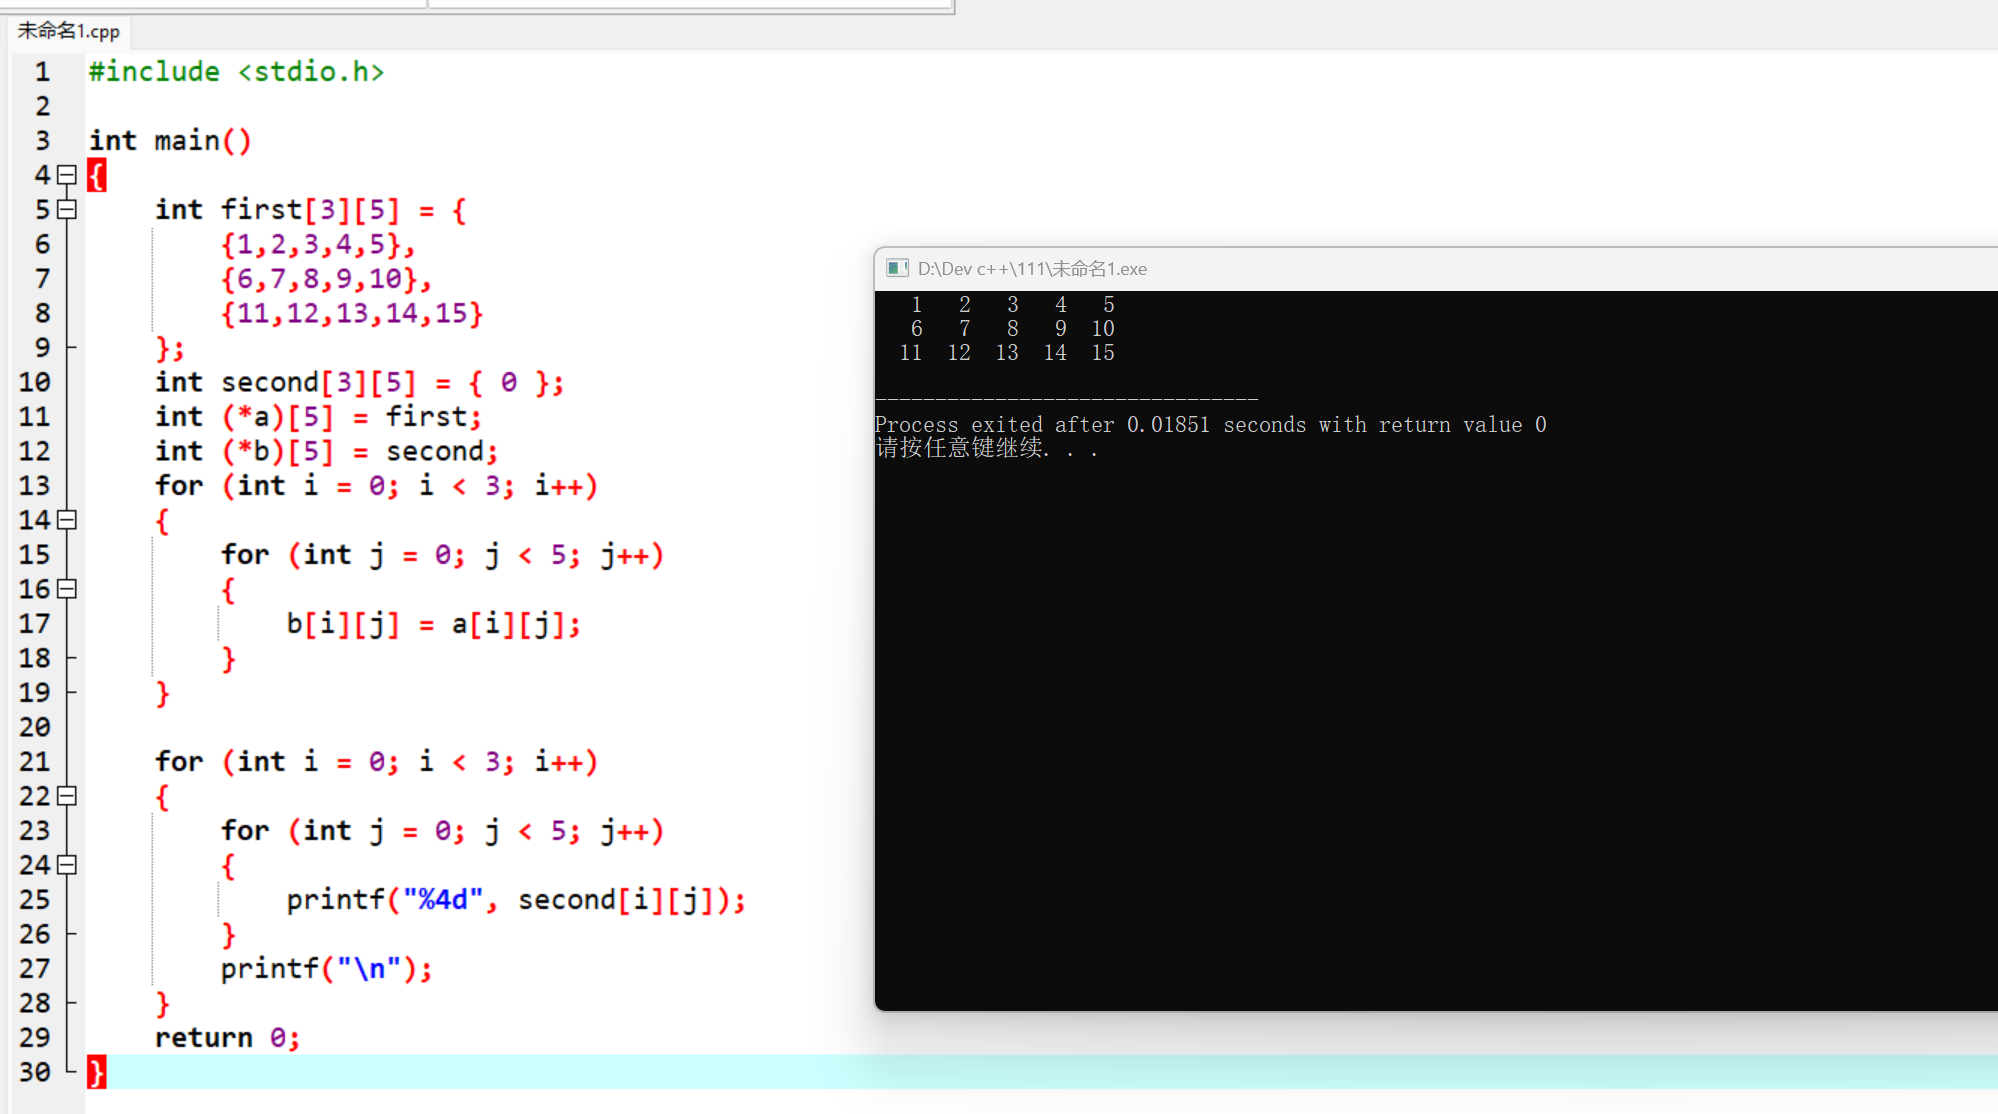Click the printf("%4d") statement on line 25

[515, 900]
